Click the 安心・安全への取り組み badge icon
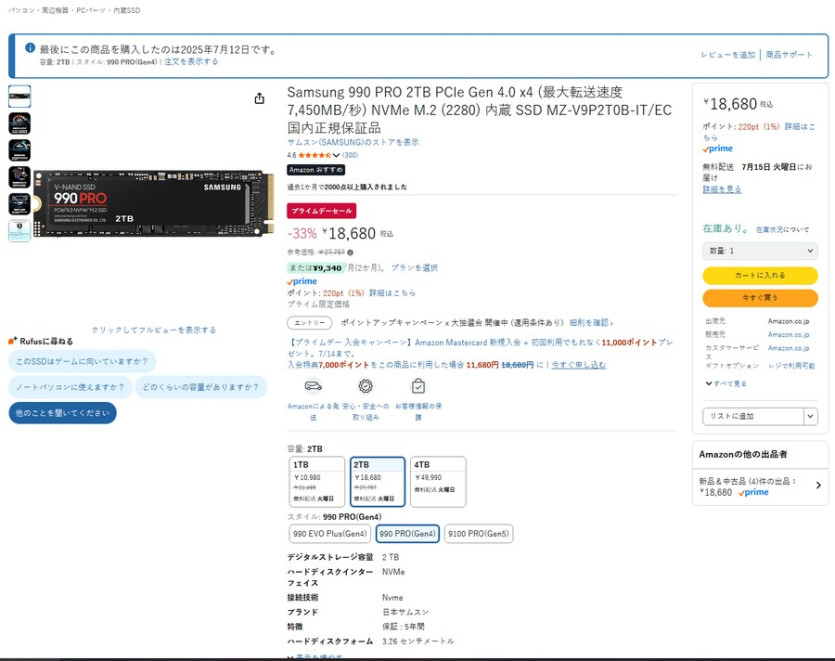This screenshot has width=835, height=661. (x=366, y=386)
